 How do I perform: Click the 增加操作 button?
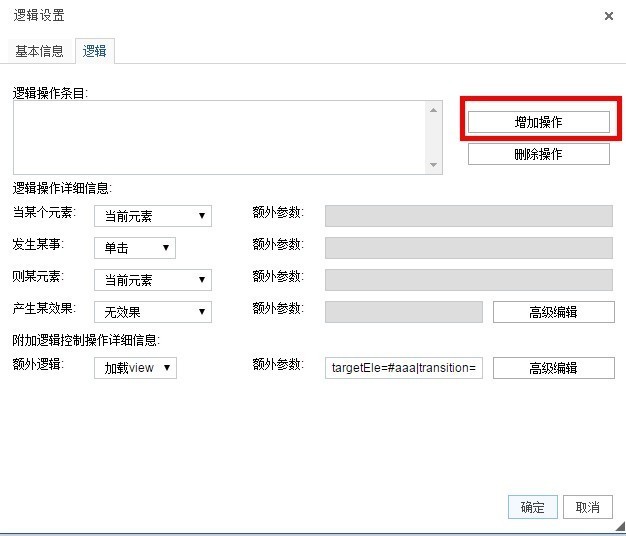pyautogui.click(x=539, y=122)
